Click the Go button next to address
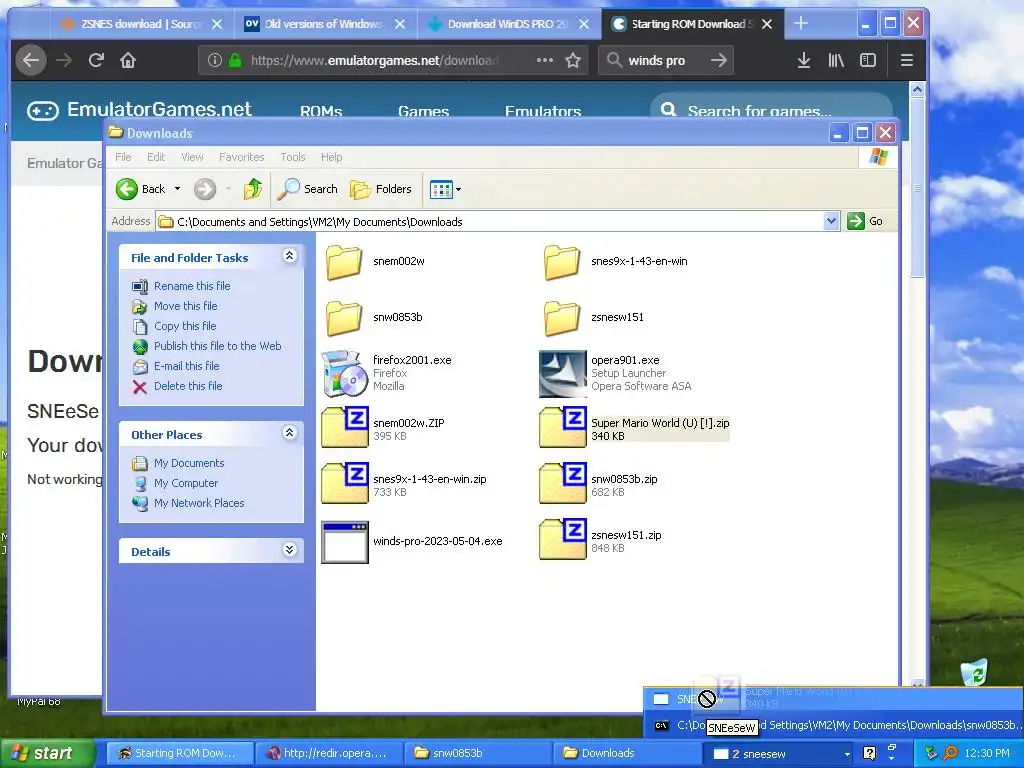Image resolution: width=1024 pixels, height=768 pixels. 865,221
